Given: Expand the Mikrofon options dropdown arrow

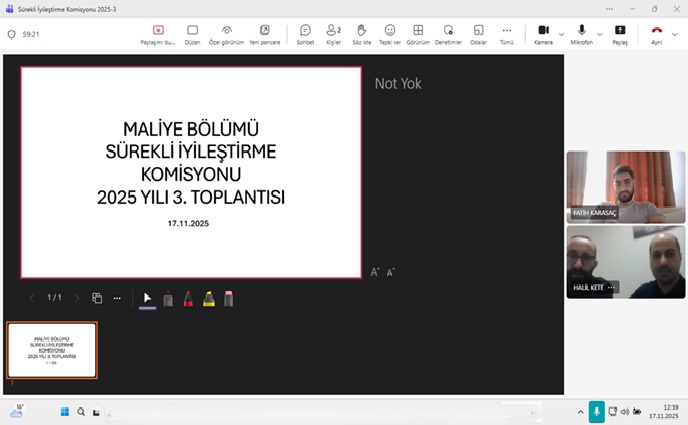Looking at the screenshot, I should pyautogui.click(x=600, y=32).
